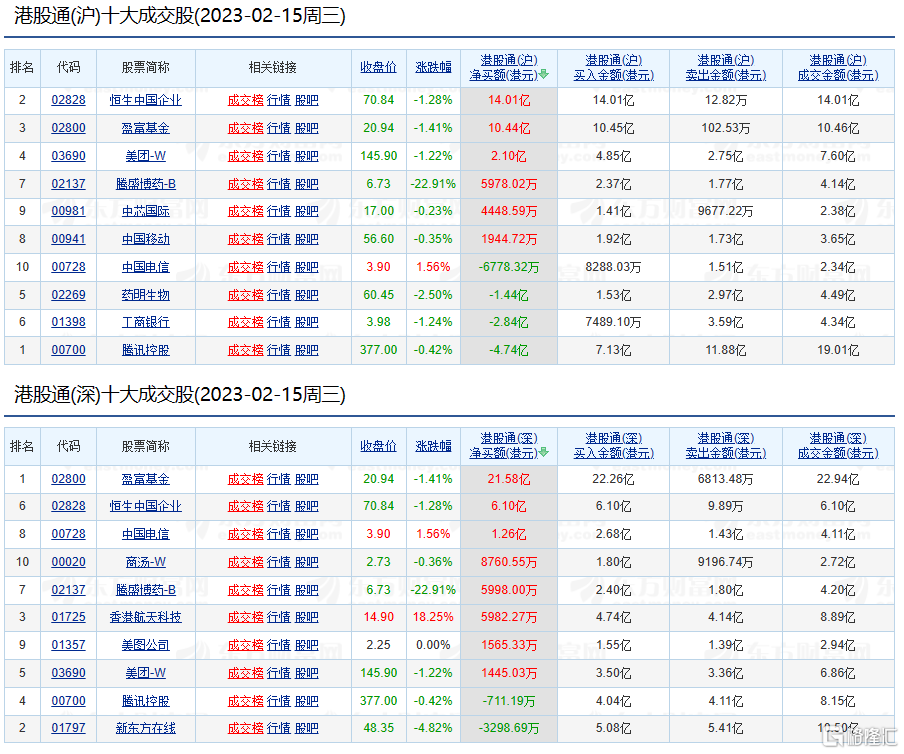This screenshot has width=904, height=754.
Task: Open stock code 00020 link
Action: [x=68, y=561]
